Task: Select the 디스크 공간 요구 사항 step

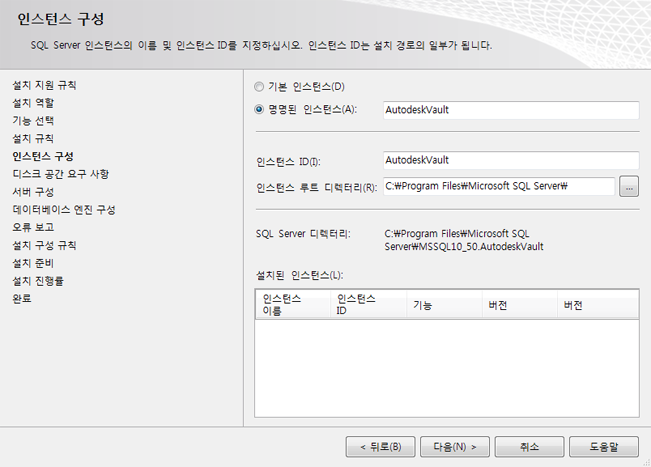Action: (x=61, y=174)
